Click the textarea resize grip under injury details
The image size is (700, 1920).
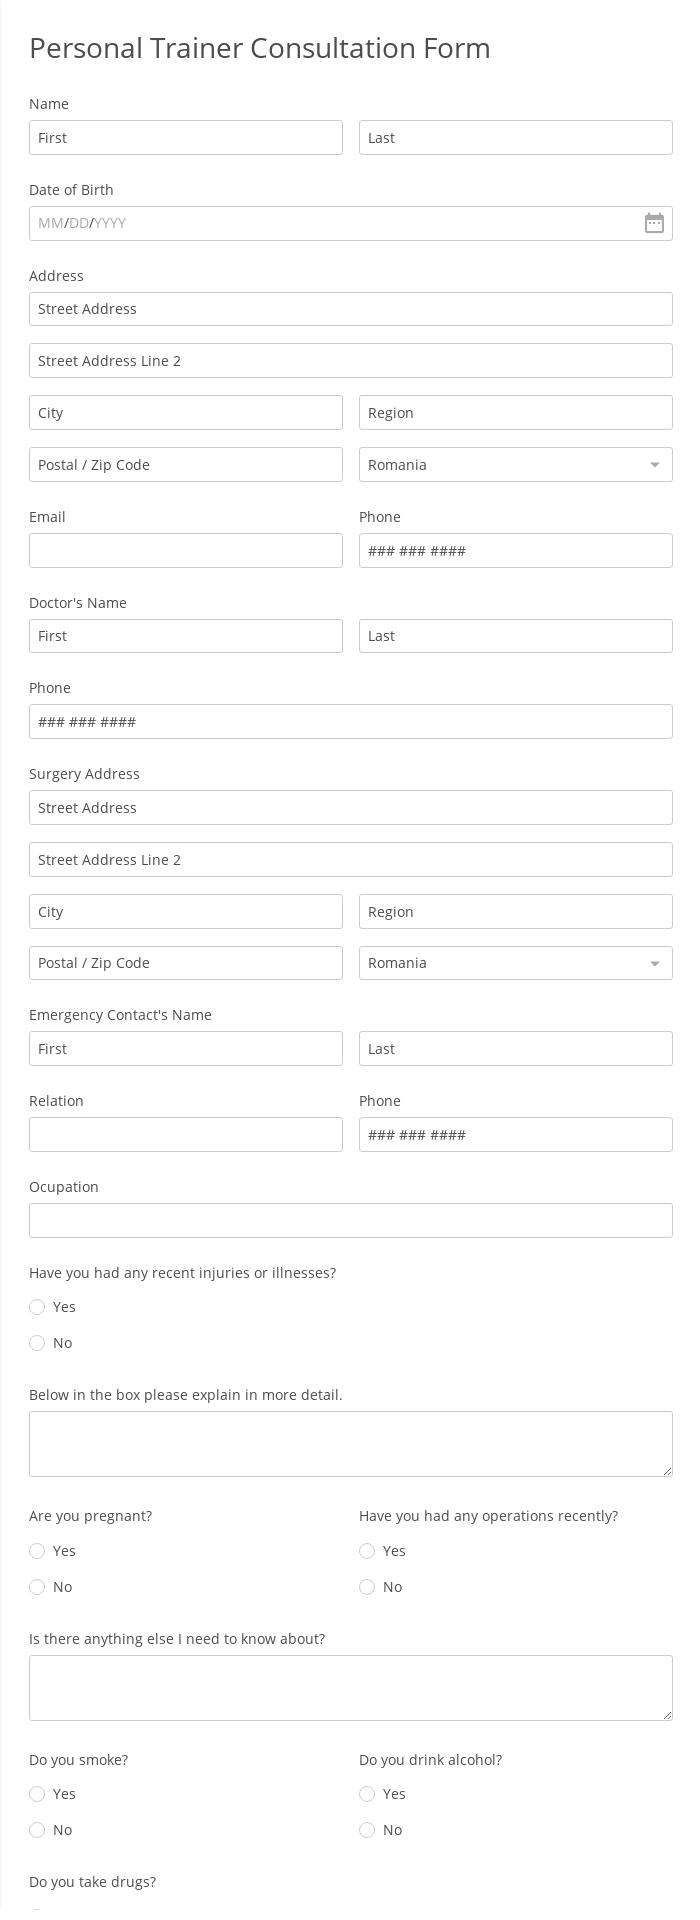[667, 1470]
